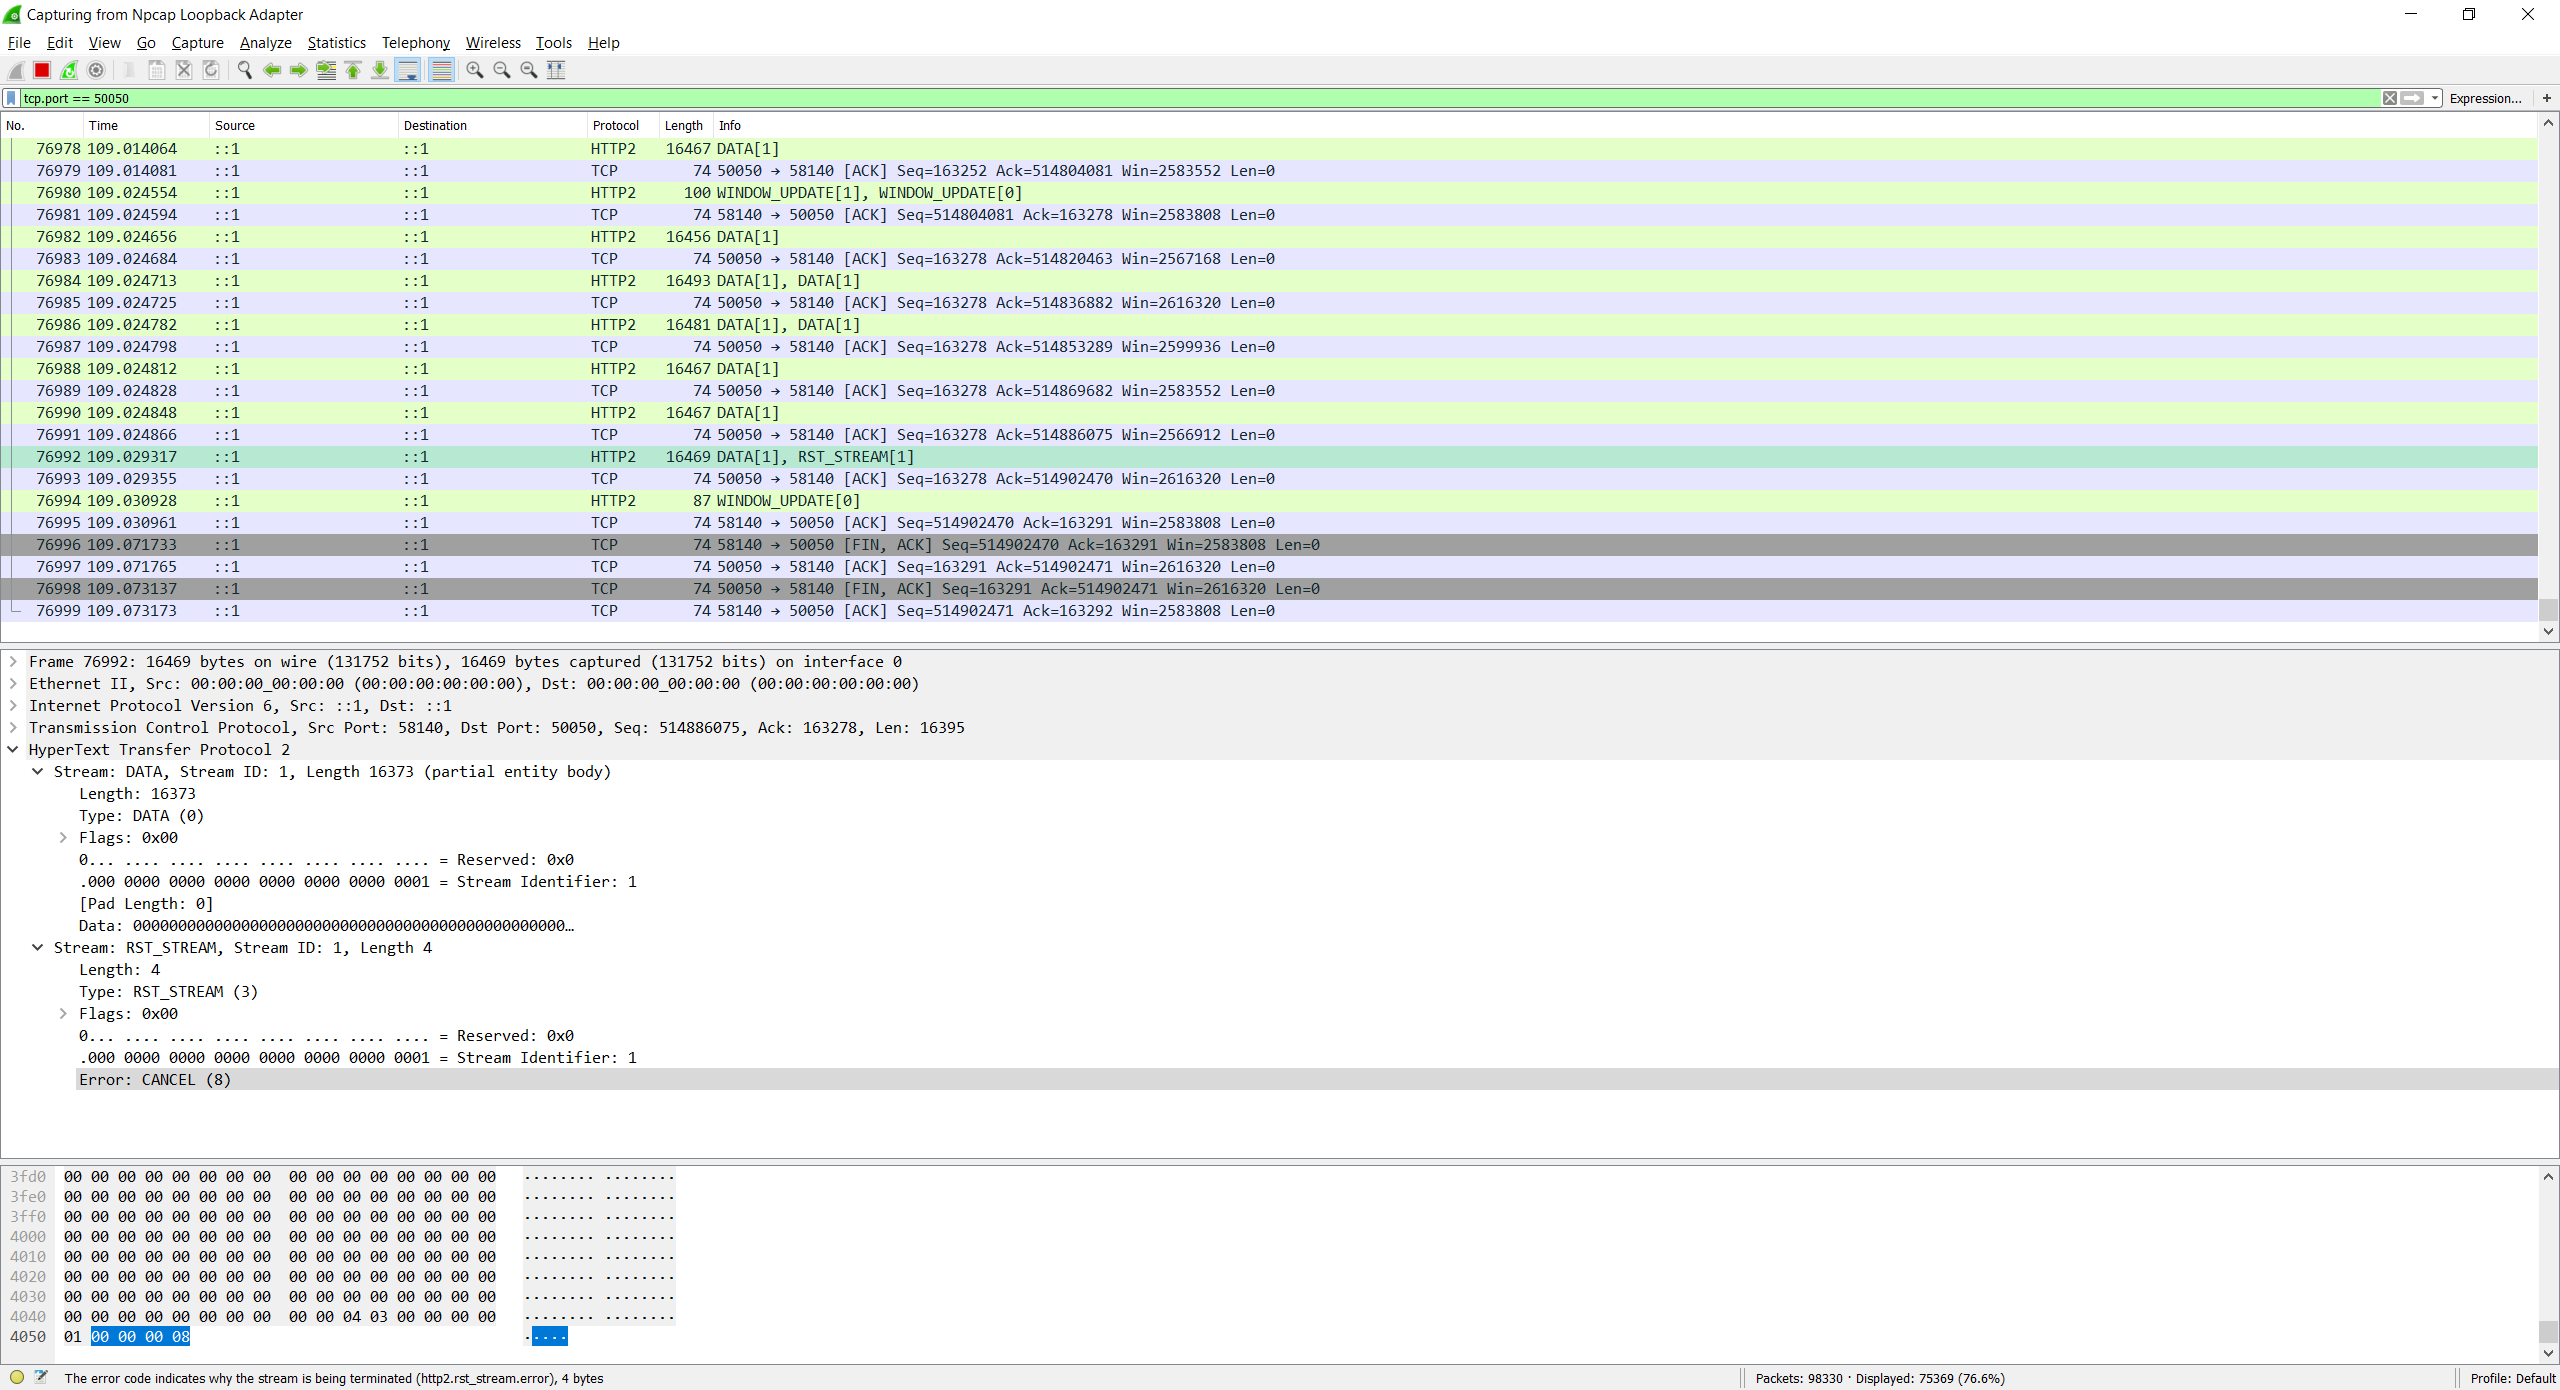This screenshot has height=1390, width=2560.
Task: Reload this capture file
Action: click(x=210, y=70)
